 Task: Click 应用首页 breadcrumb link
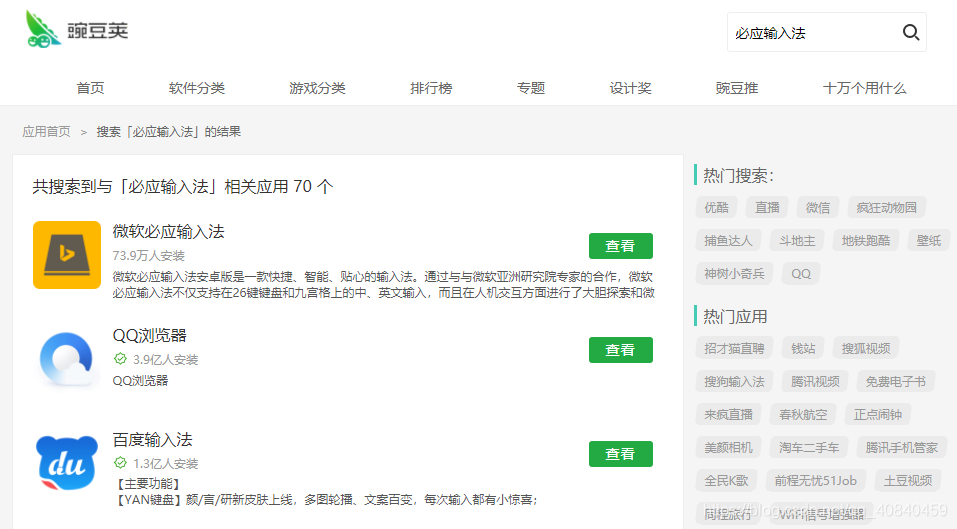[x=46, y=132]
